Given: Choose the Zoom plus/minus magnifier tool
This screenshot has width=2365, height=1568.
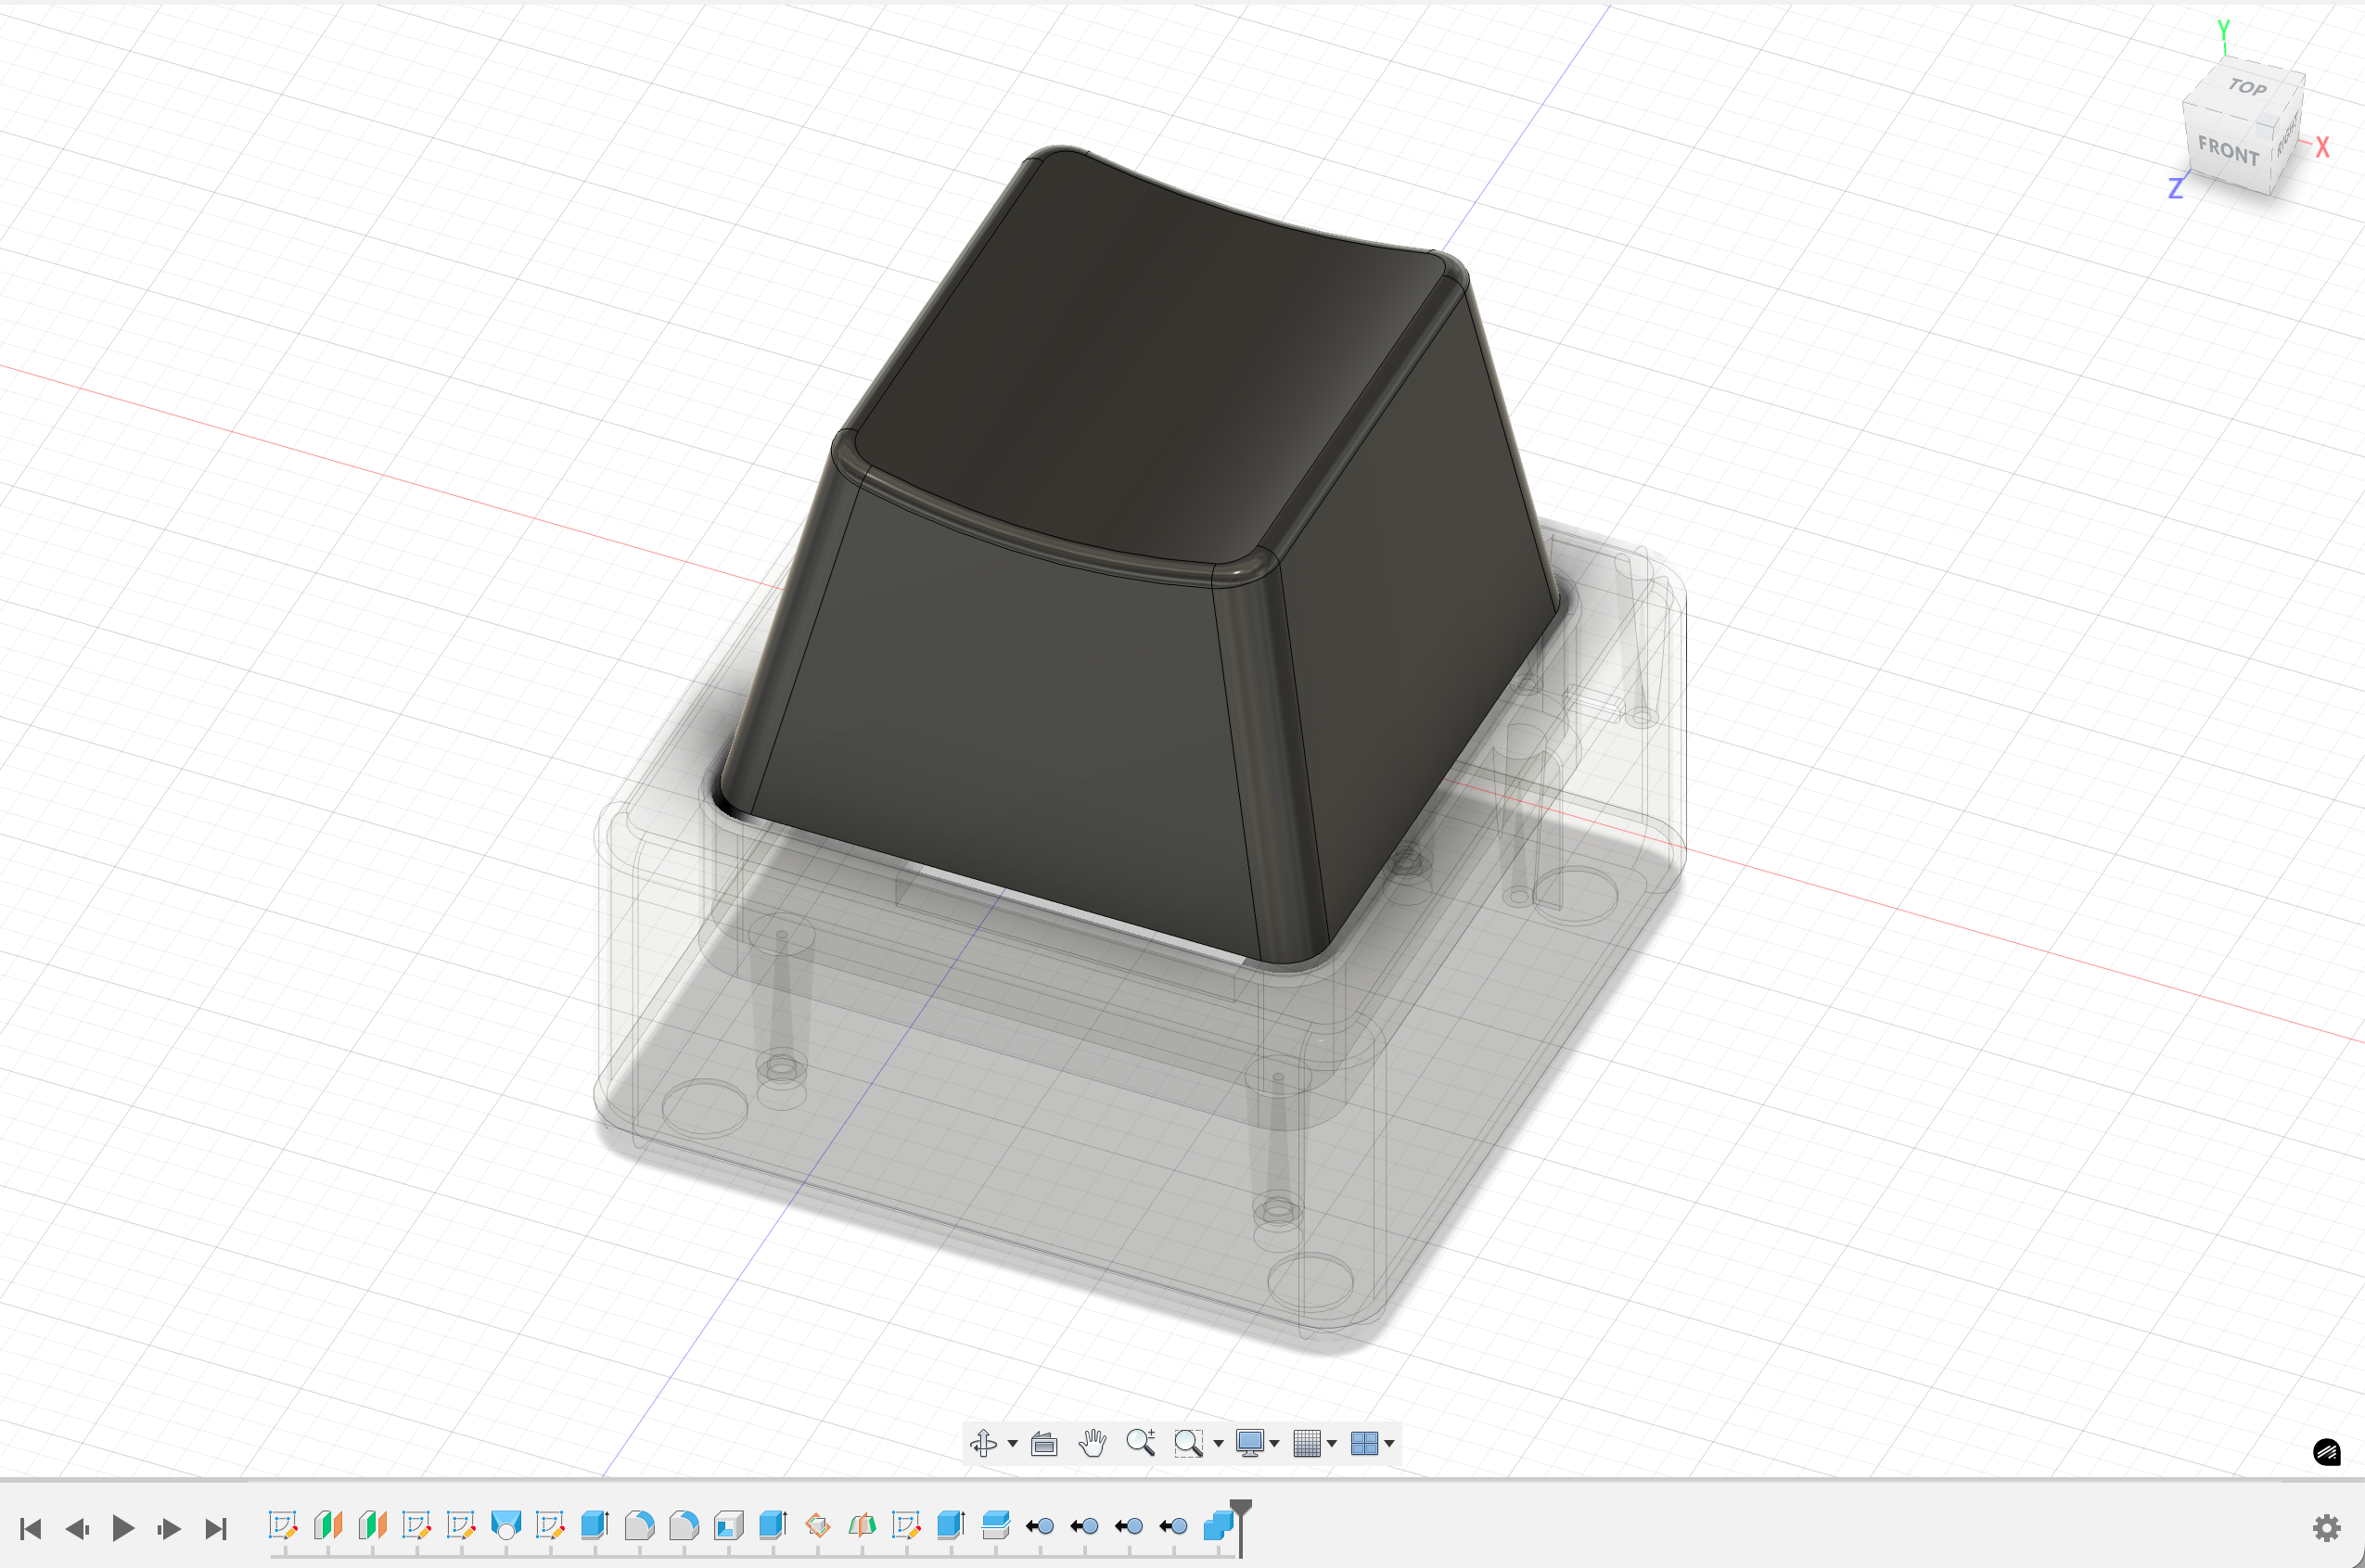Looking at the screenshot, I should click(x=1141, y=1443).
